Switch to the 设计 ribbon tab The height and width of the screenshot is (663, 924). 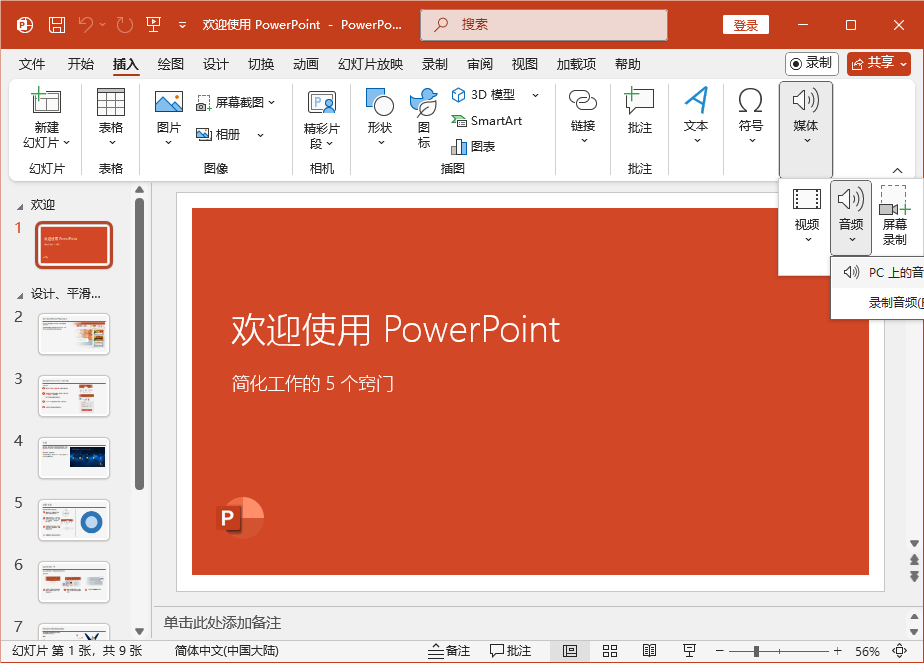tap(215, 63)
